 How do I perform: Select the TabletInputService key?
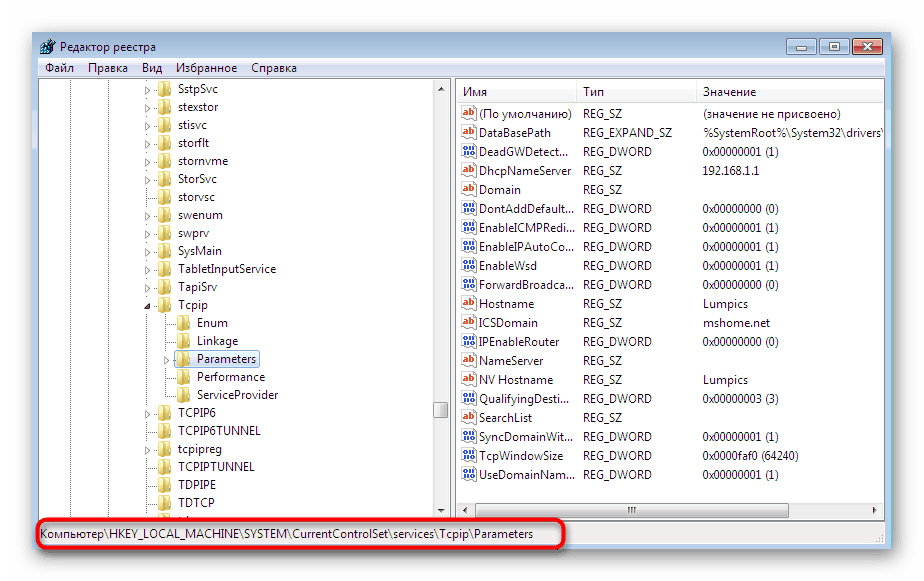pos(227,269)
